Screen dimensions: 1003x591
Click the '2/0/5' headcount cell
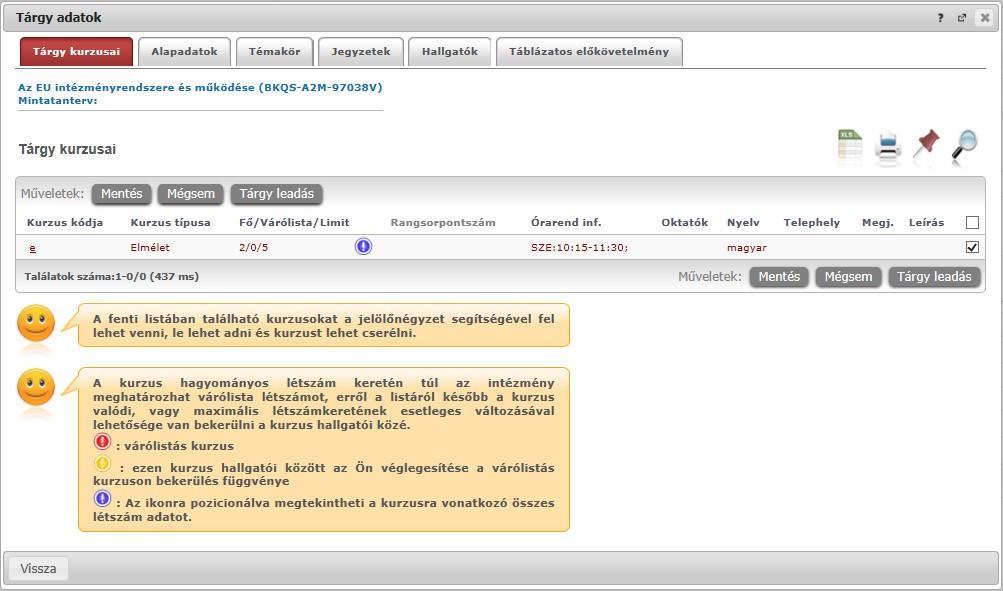(x=253, y=248)
